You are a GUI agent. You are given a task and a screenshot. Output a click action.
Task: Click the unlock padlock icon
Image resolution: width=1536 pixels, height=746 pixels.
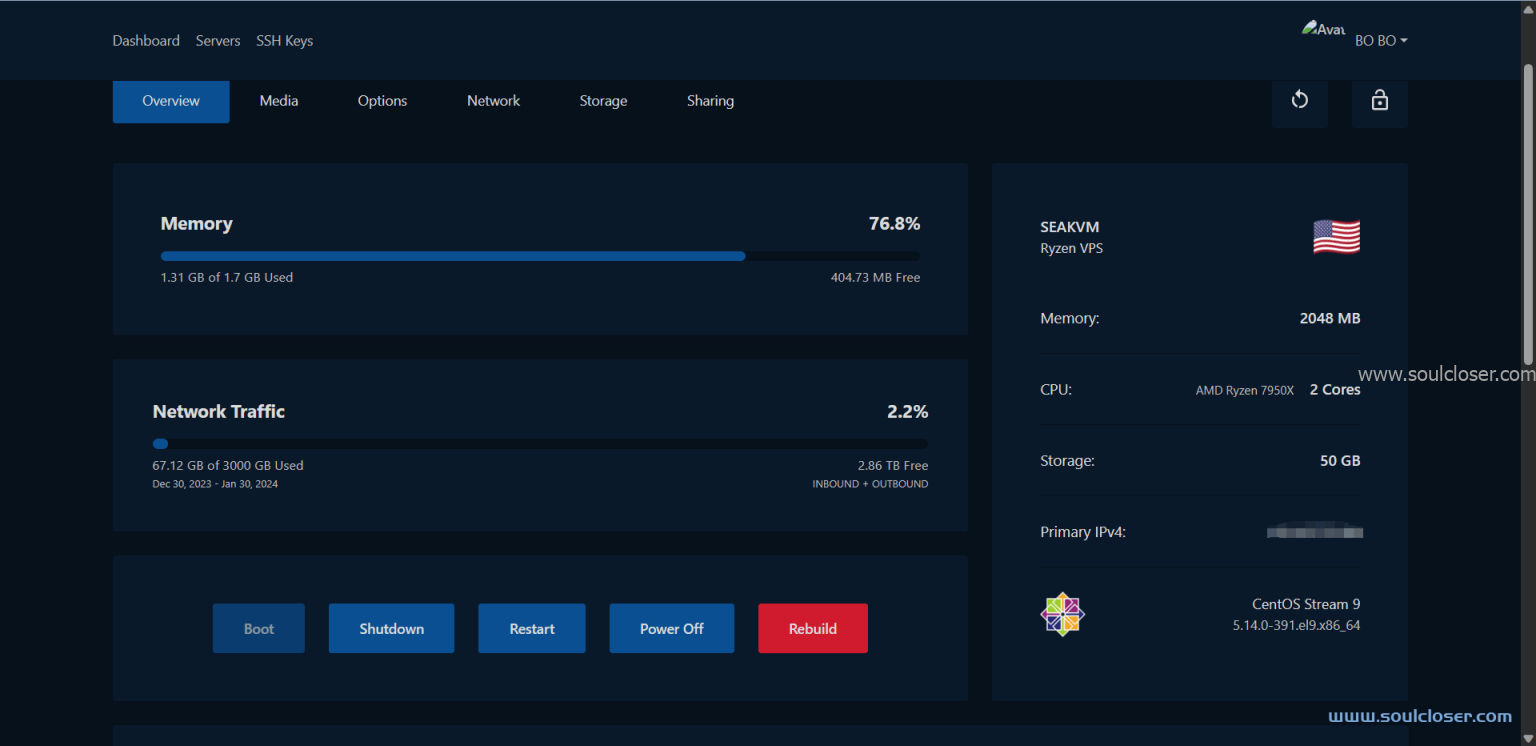(x=1379, y=100)
